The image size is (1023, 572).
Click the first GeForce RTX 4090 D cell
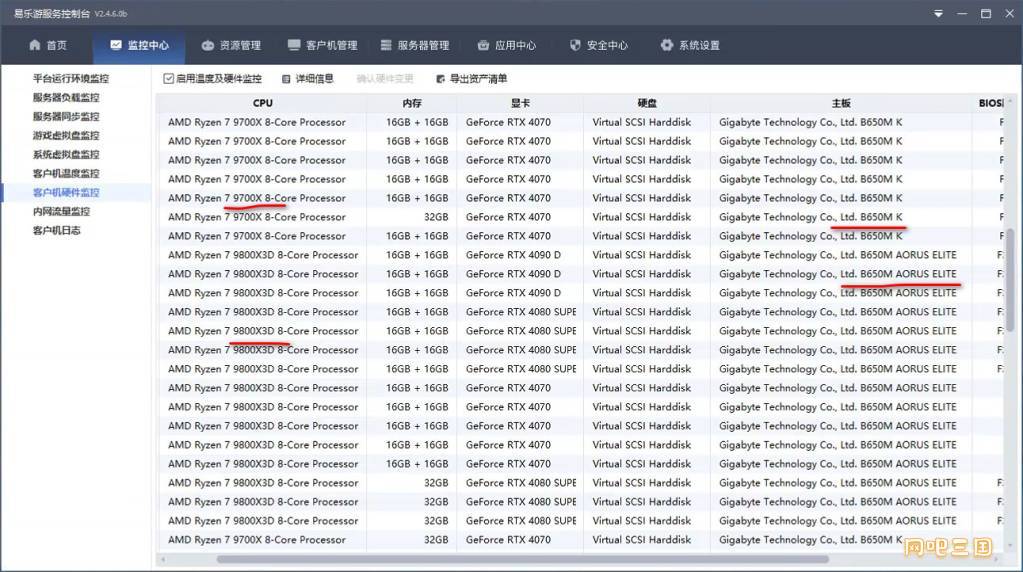coord(513,255)
